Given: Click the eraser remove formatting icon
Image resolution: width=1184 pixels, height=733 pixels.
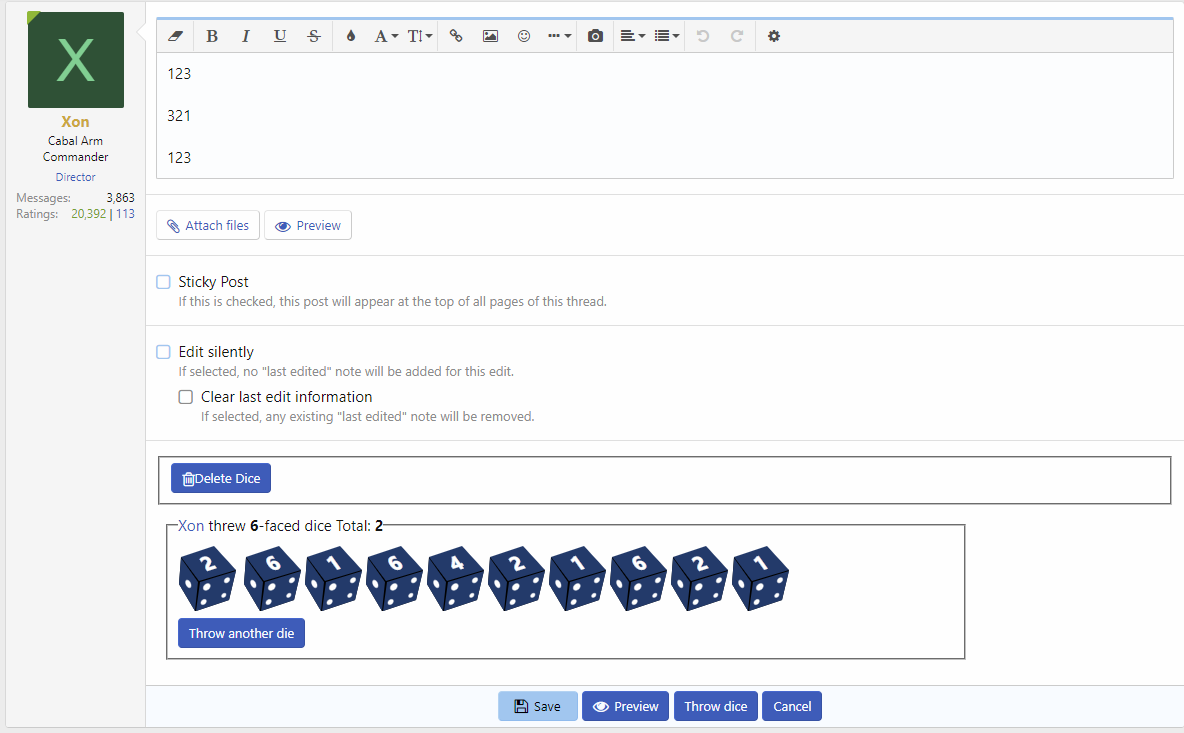Looking at the screenshot, I should pyautogui.click(x=176, y=36).
